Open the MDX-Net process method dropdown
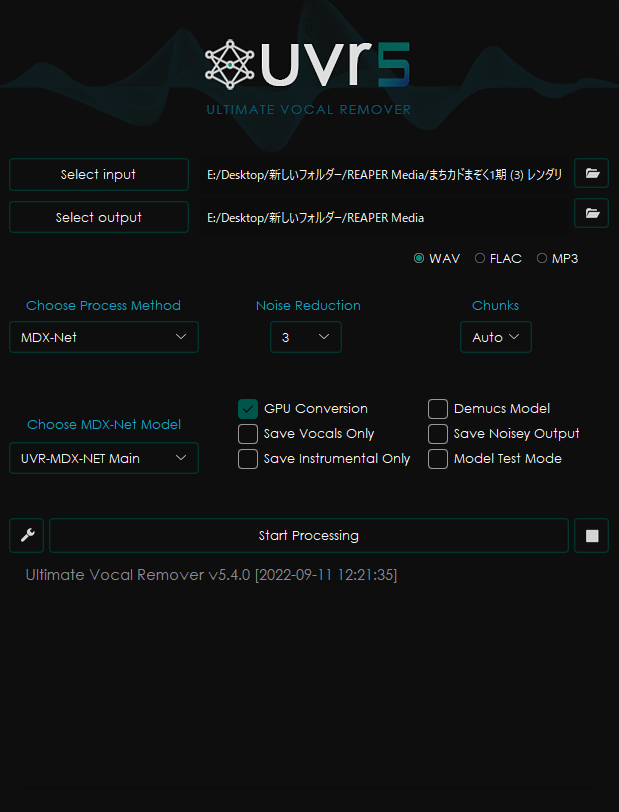Image resolution: width=619 pixels, height=812 pixels. coord(104,337)
